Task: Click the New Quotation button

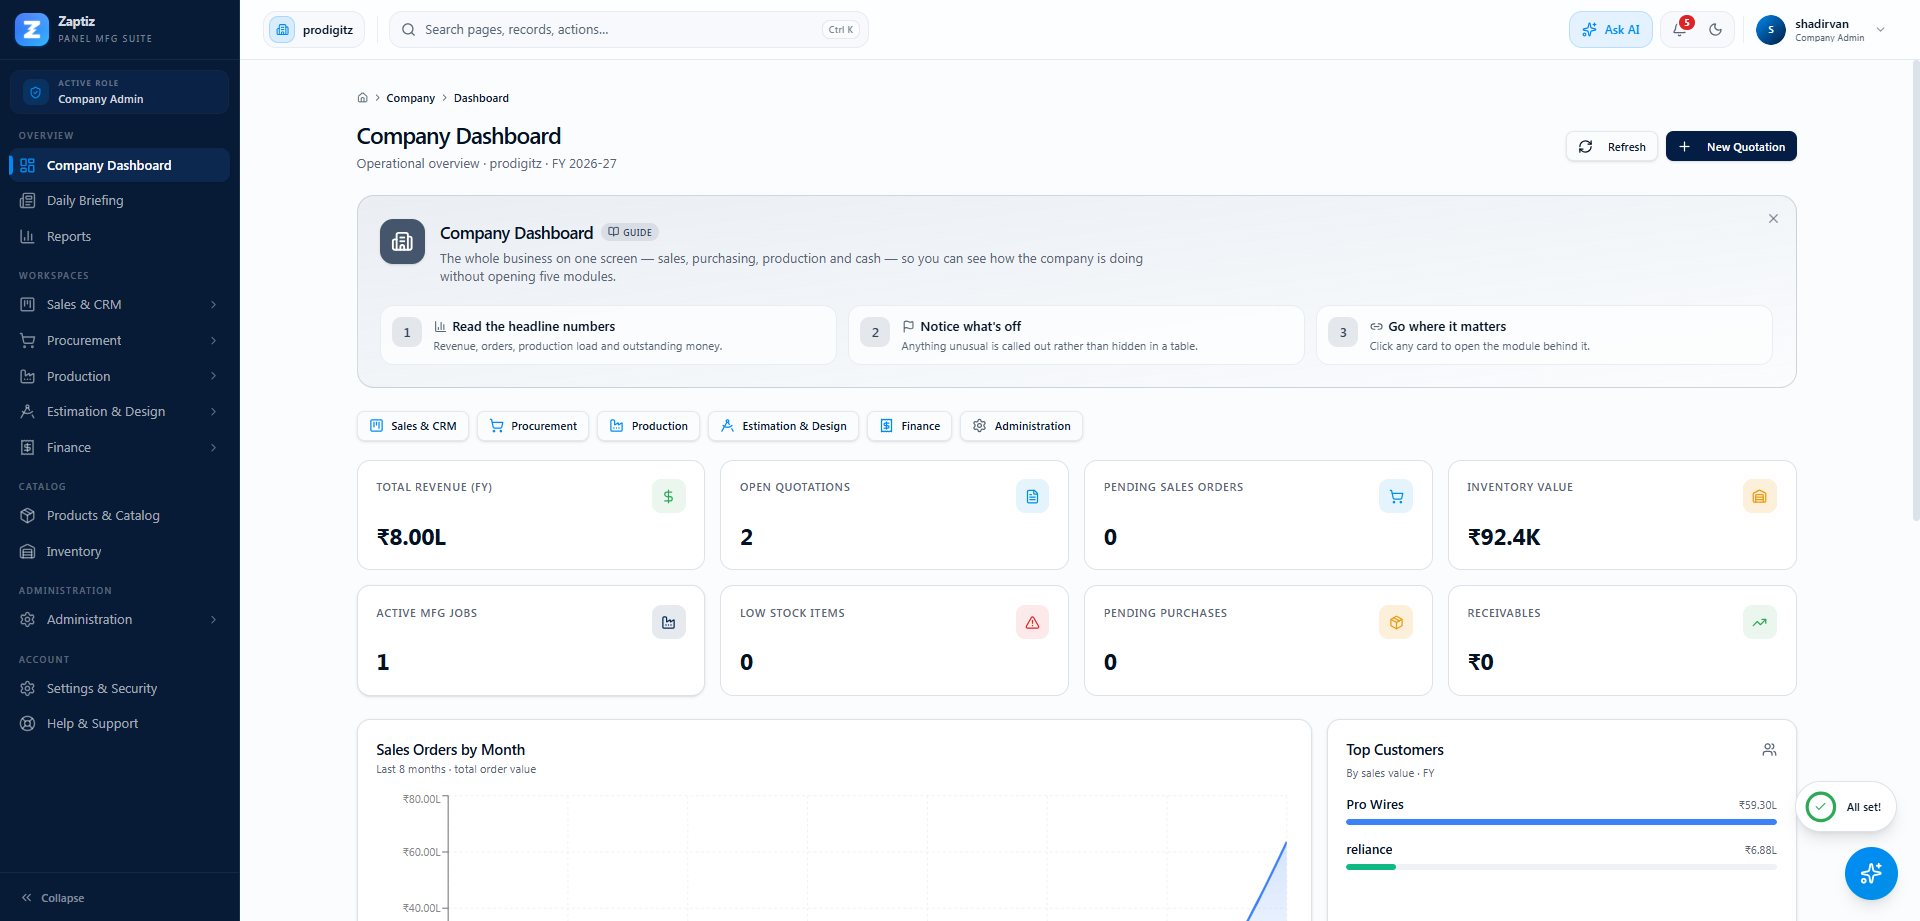Action: (1731, 147)
